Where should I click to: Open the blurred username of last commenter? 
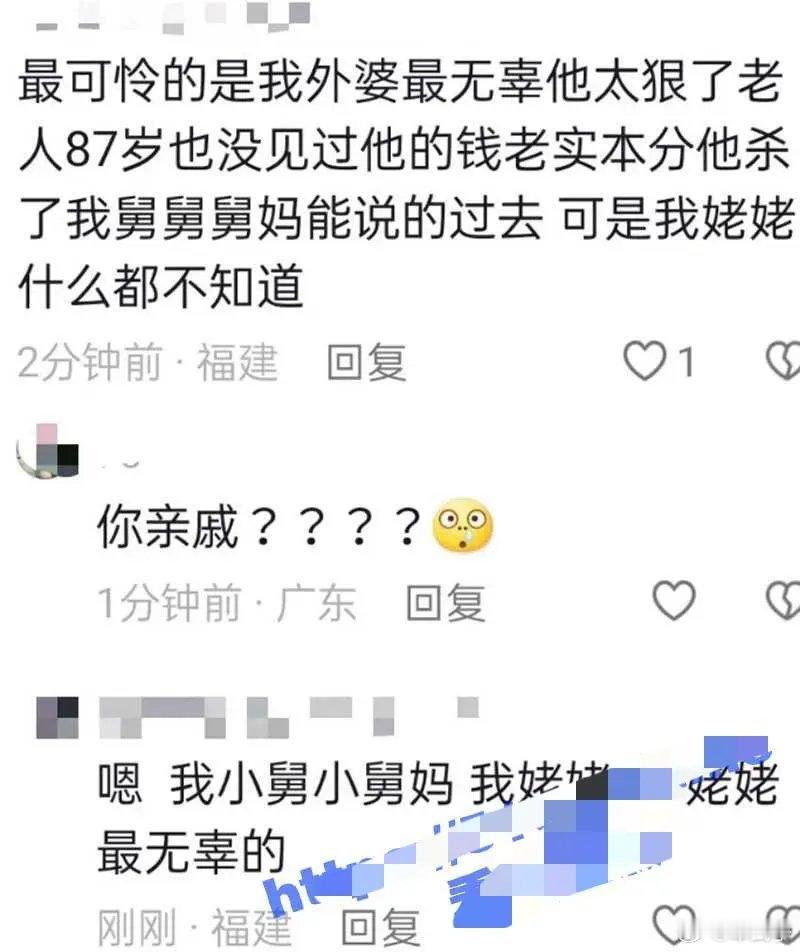point(289,716)
